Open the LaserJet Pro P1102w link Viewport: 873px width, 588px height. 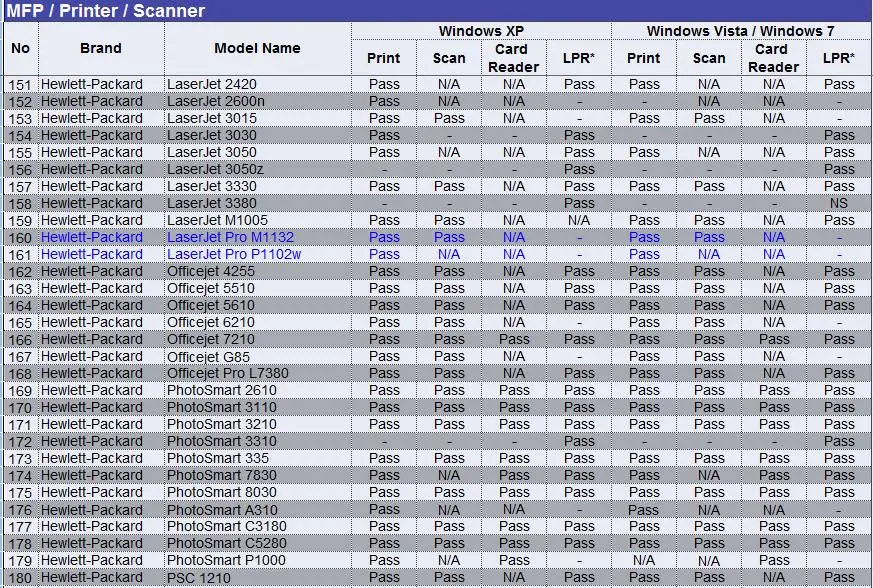(234, 254)
